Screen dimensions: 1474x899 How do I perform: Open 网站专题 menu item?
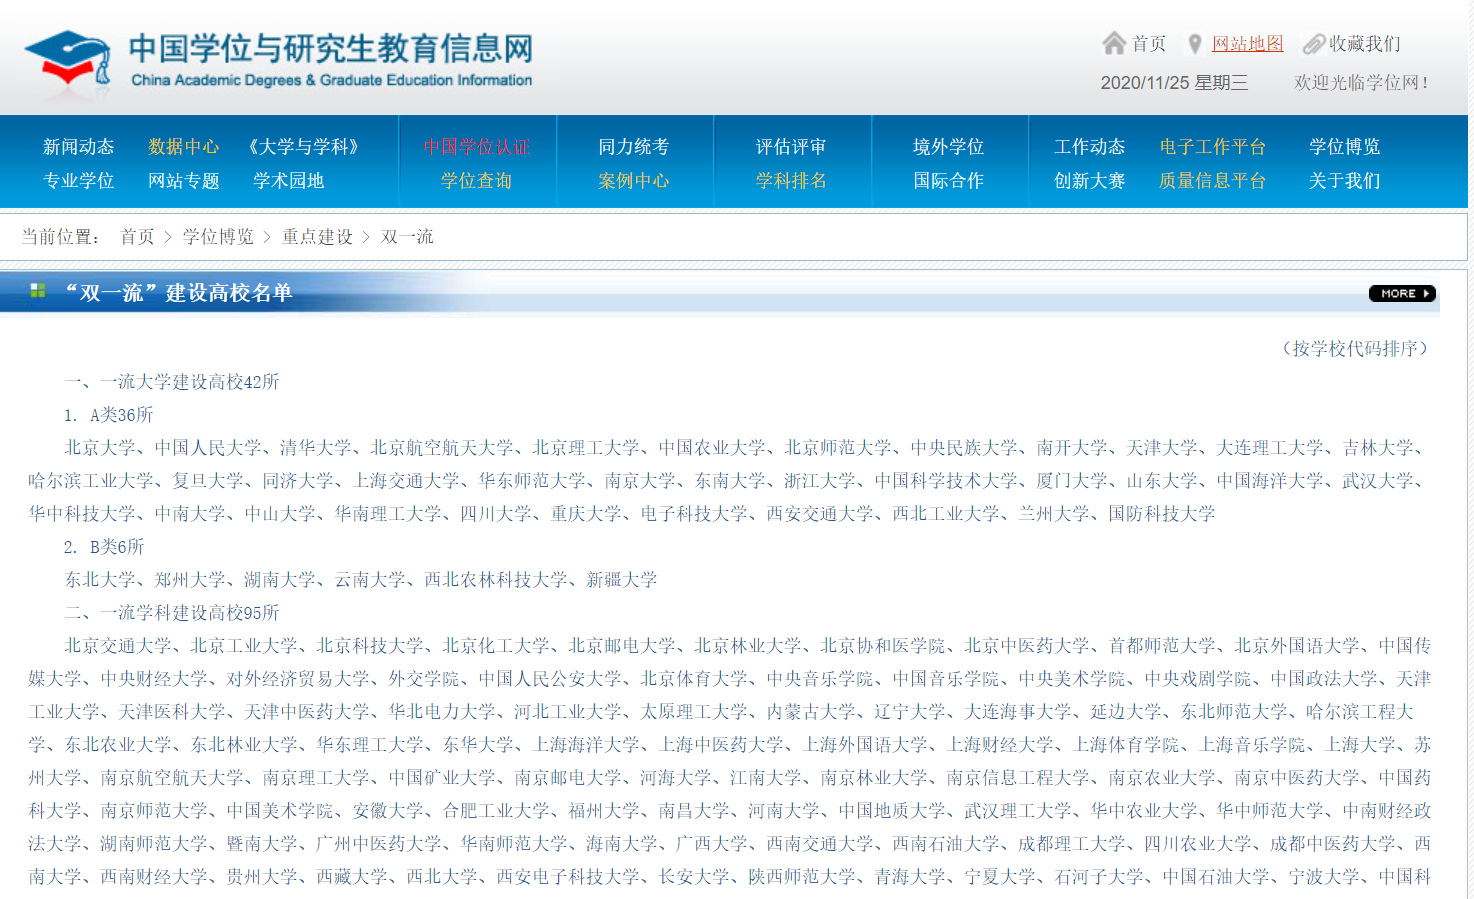[183, 181]
